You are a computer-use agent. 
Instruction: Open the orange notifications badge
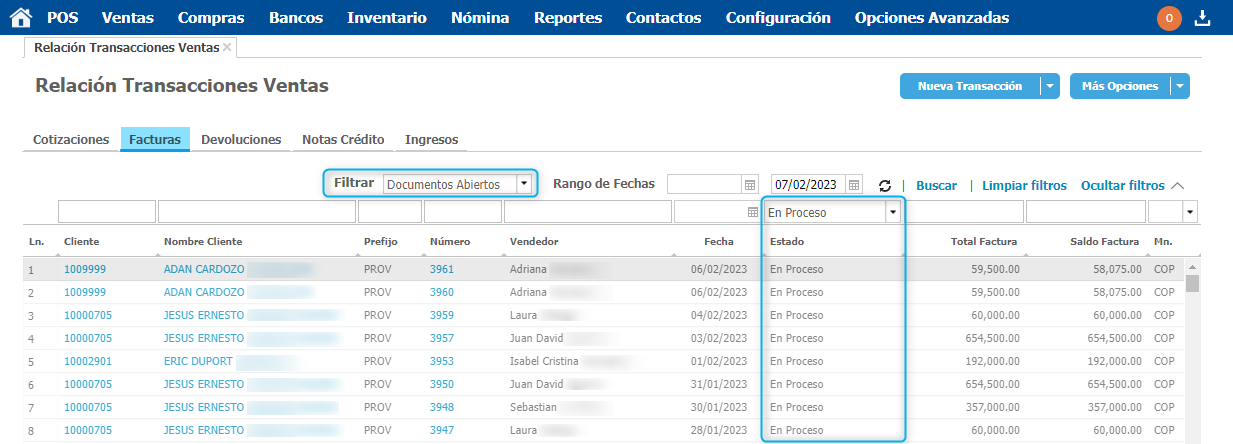pos(1169,18)
